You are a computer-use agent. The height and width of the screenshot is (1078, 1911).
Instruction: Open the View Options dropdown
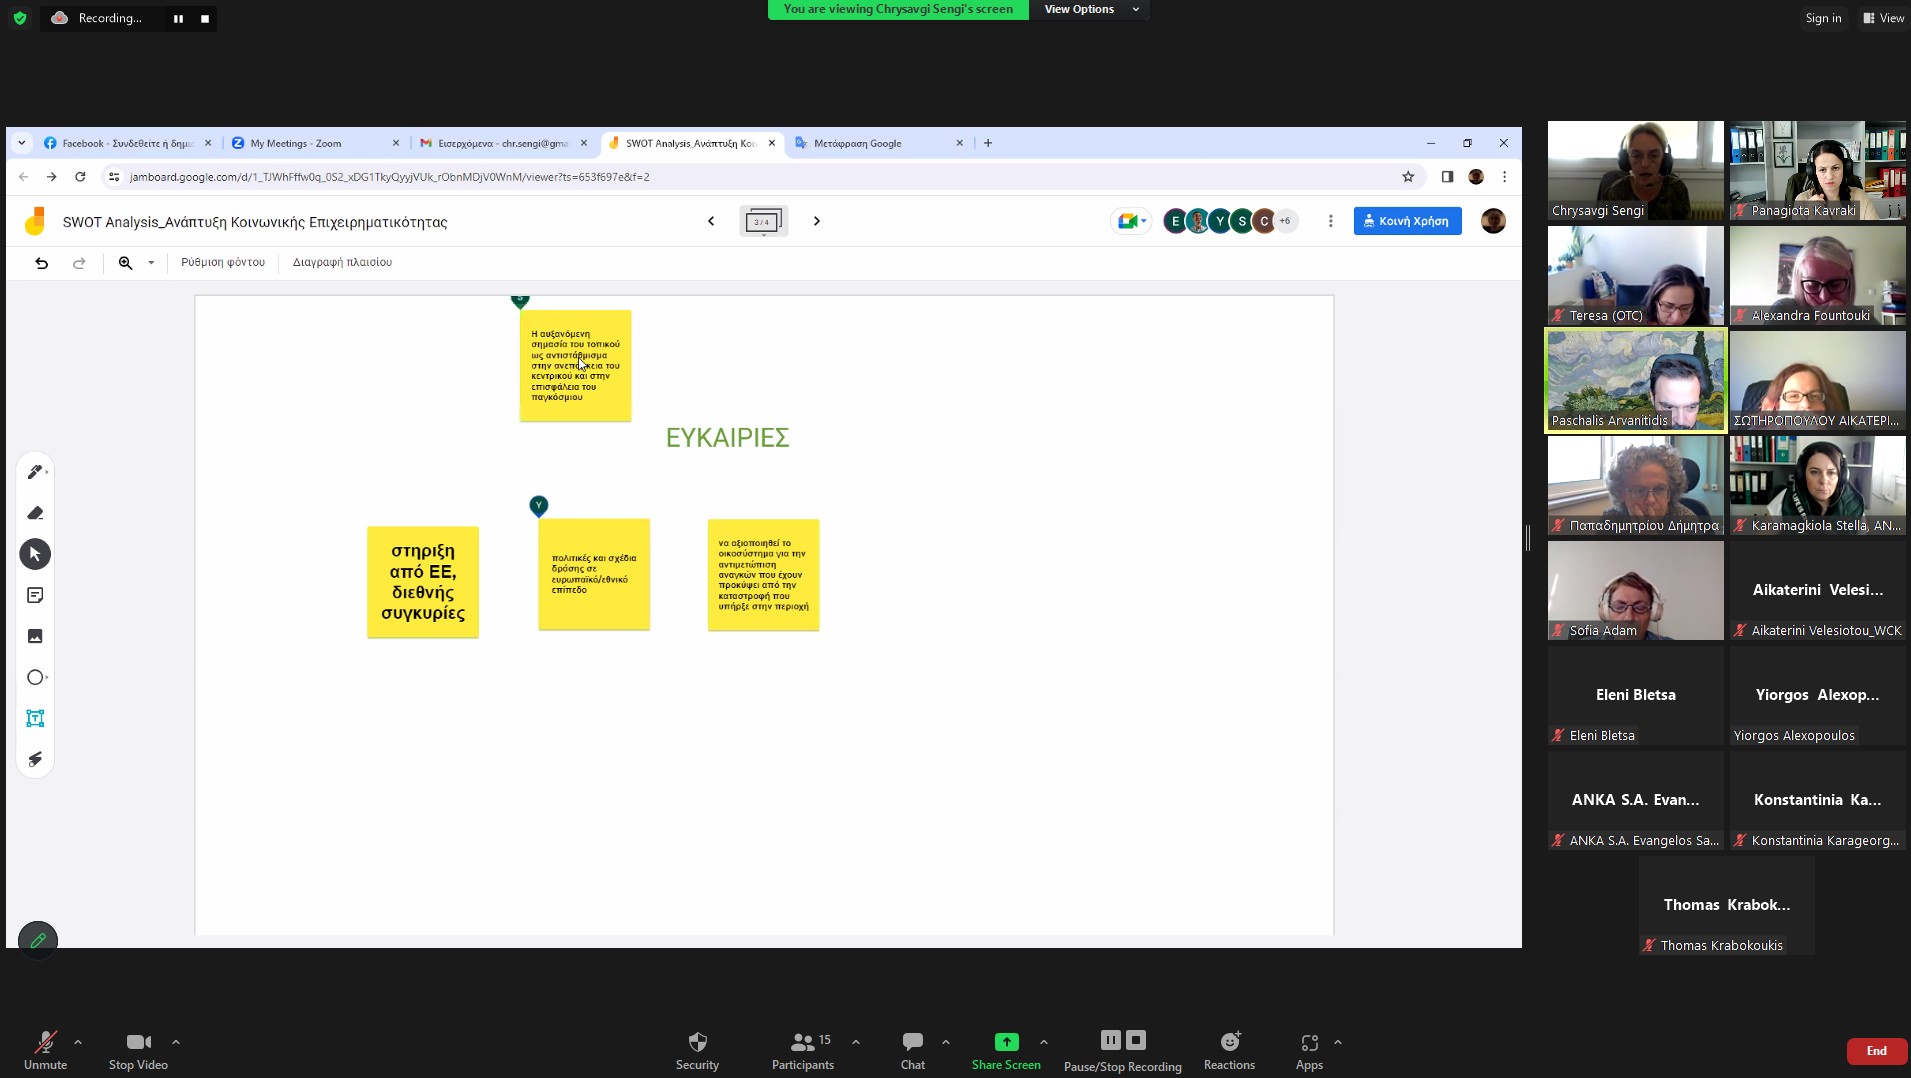click(1090, 9)
